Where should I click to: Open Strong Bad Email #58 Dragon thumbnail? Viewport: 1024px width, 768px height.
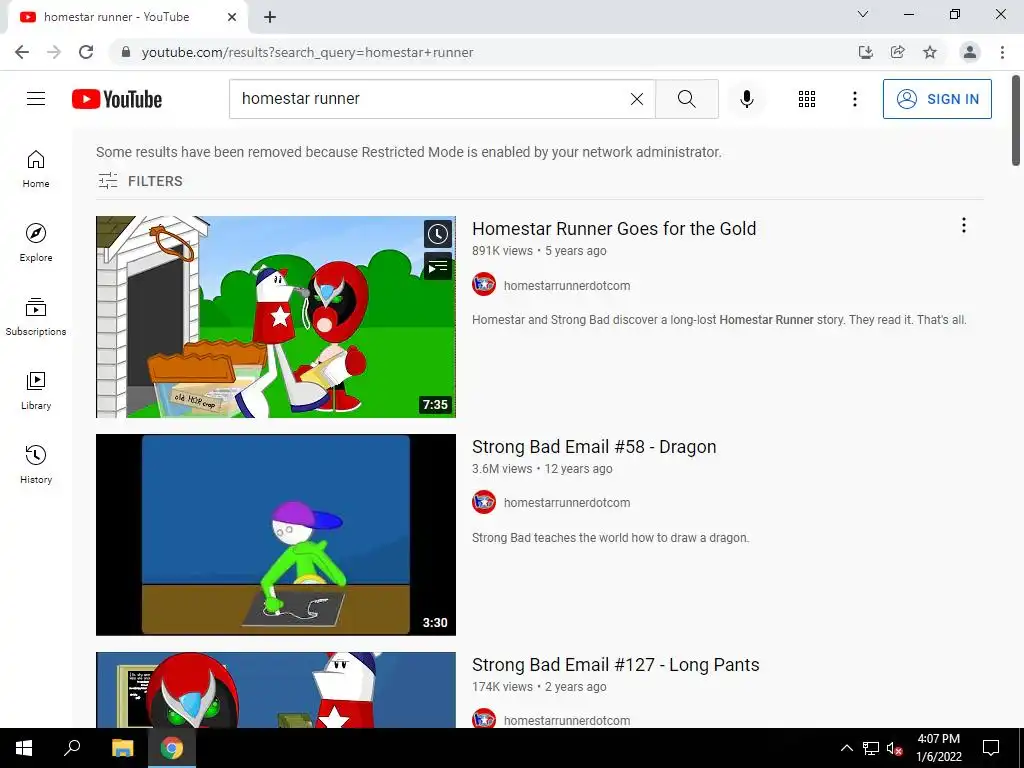click(276, 535)
